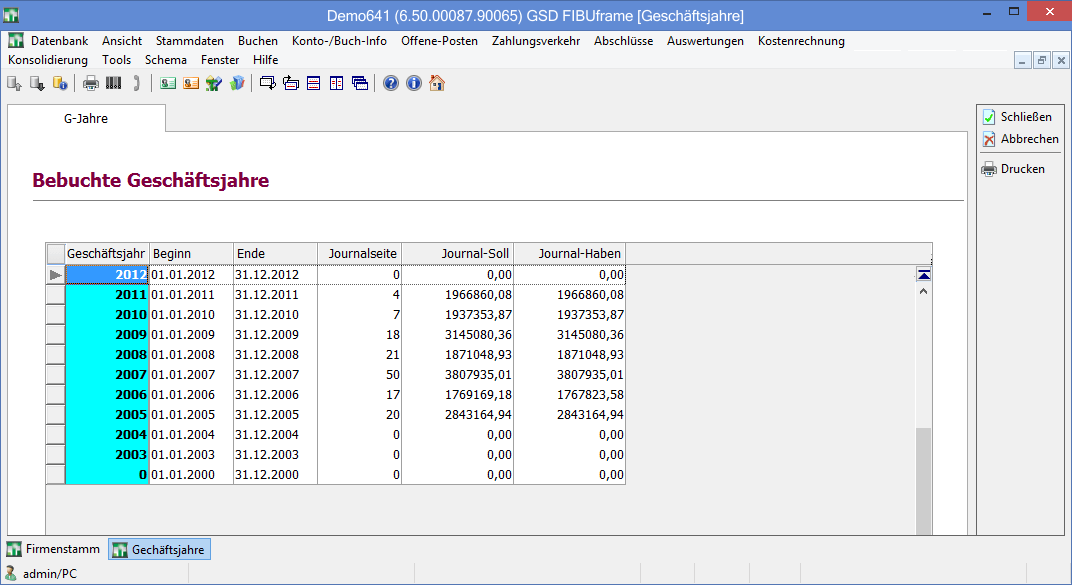Click the house home icon in toolbar
This screenshot has height=585, width=1072.
[x=436, y=83]
